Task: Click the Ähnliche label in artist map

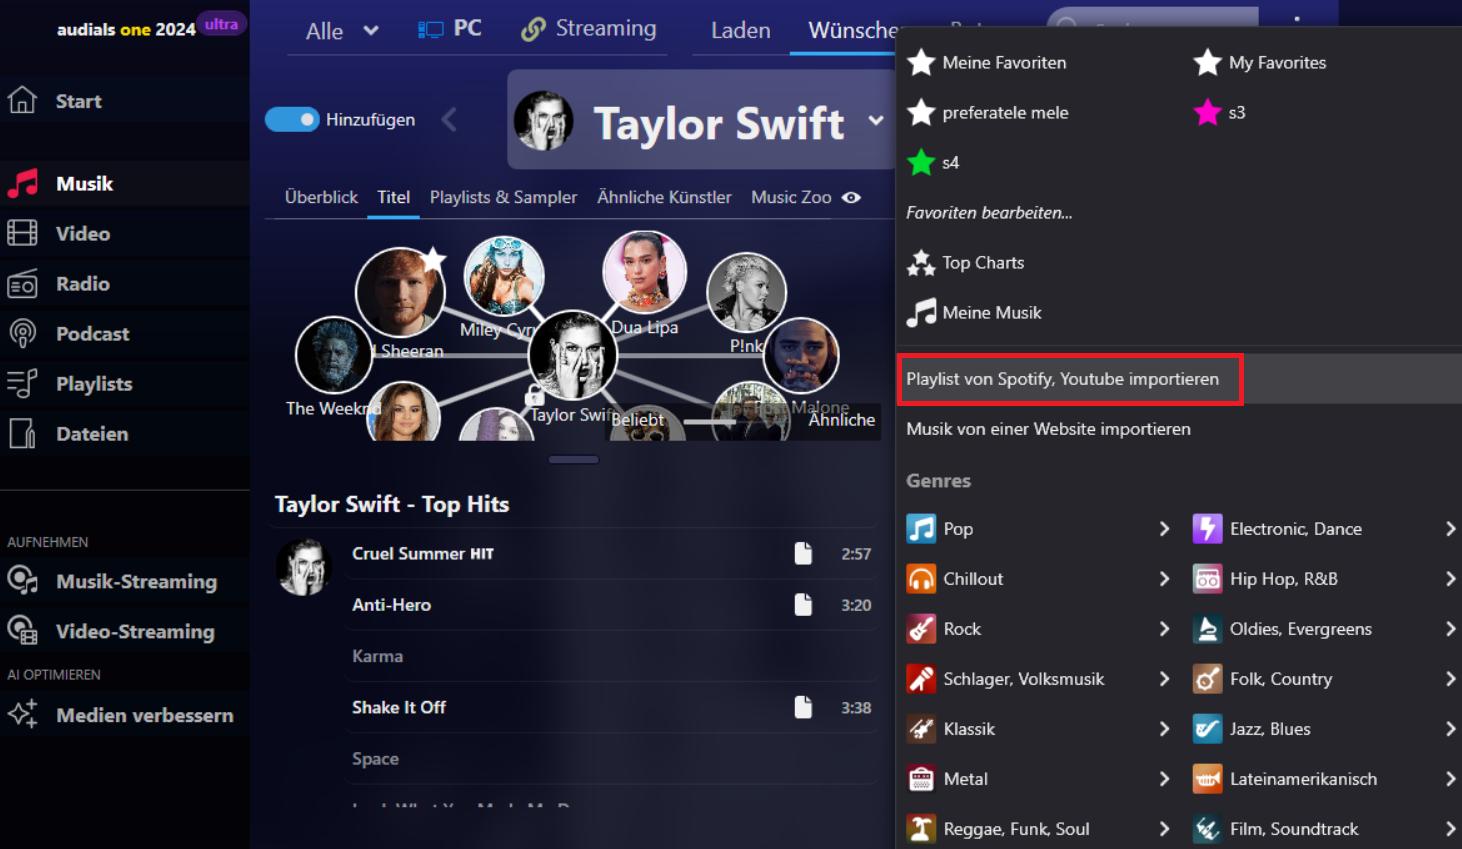Action: click(841, 420)
